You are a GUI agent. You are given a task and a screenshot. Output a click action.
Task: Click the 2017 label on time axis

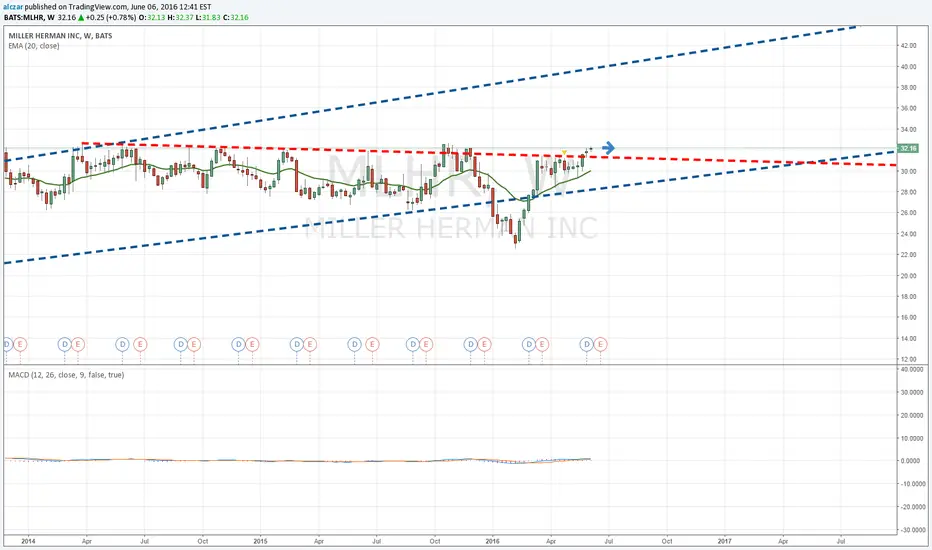point(725,541)
